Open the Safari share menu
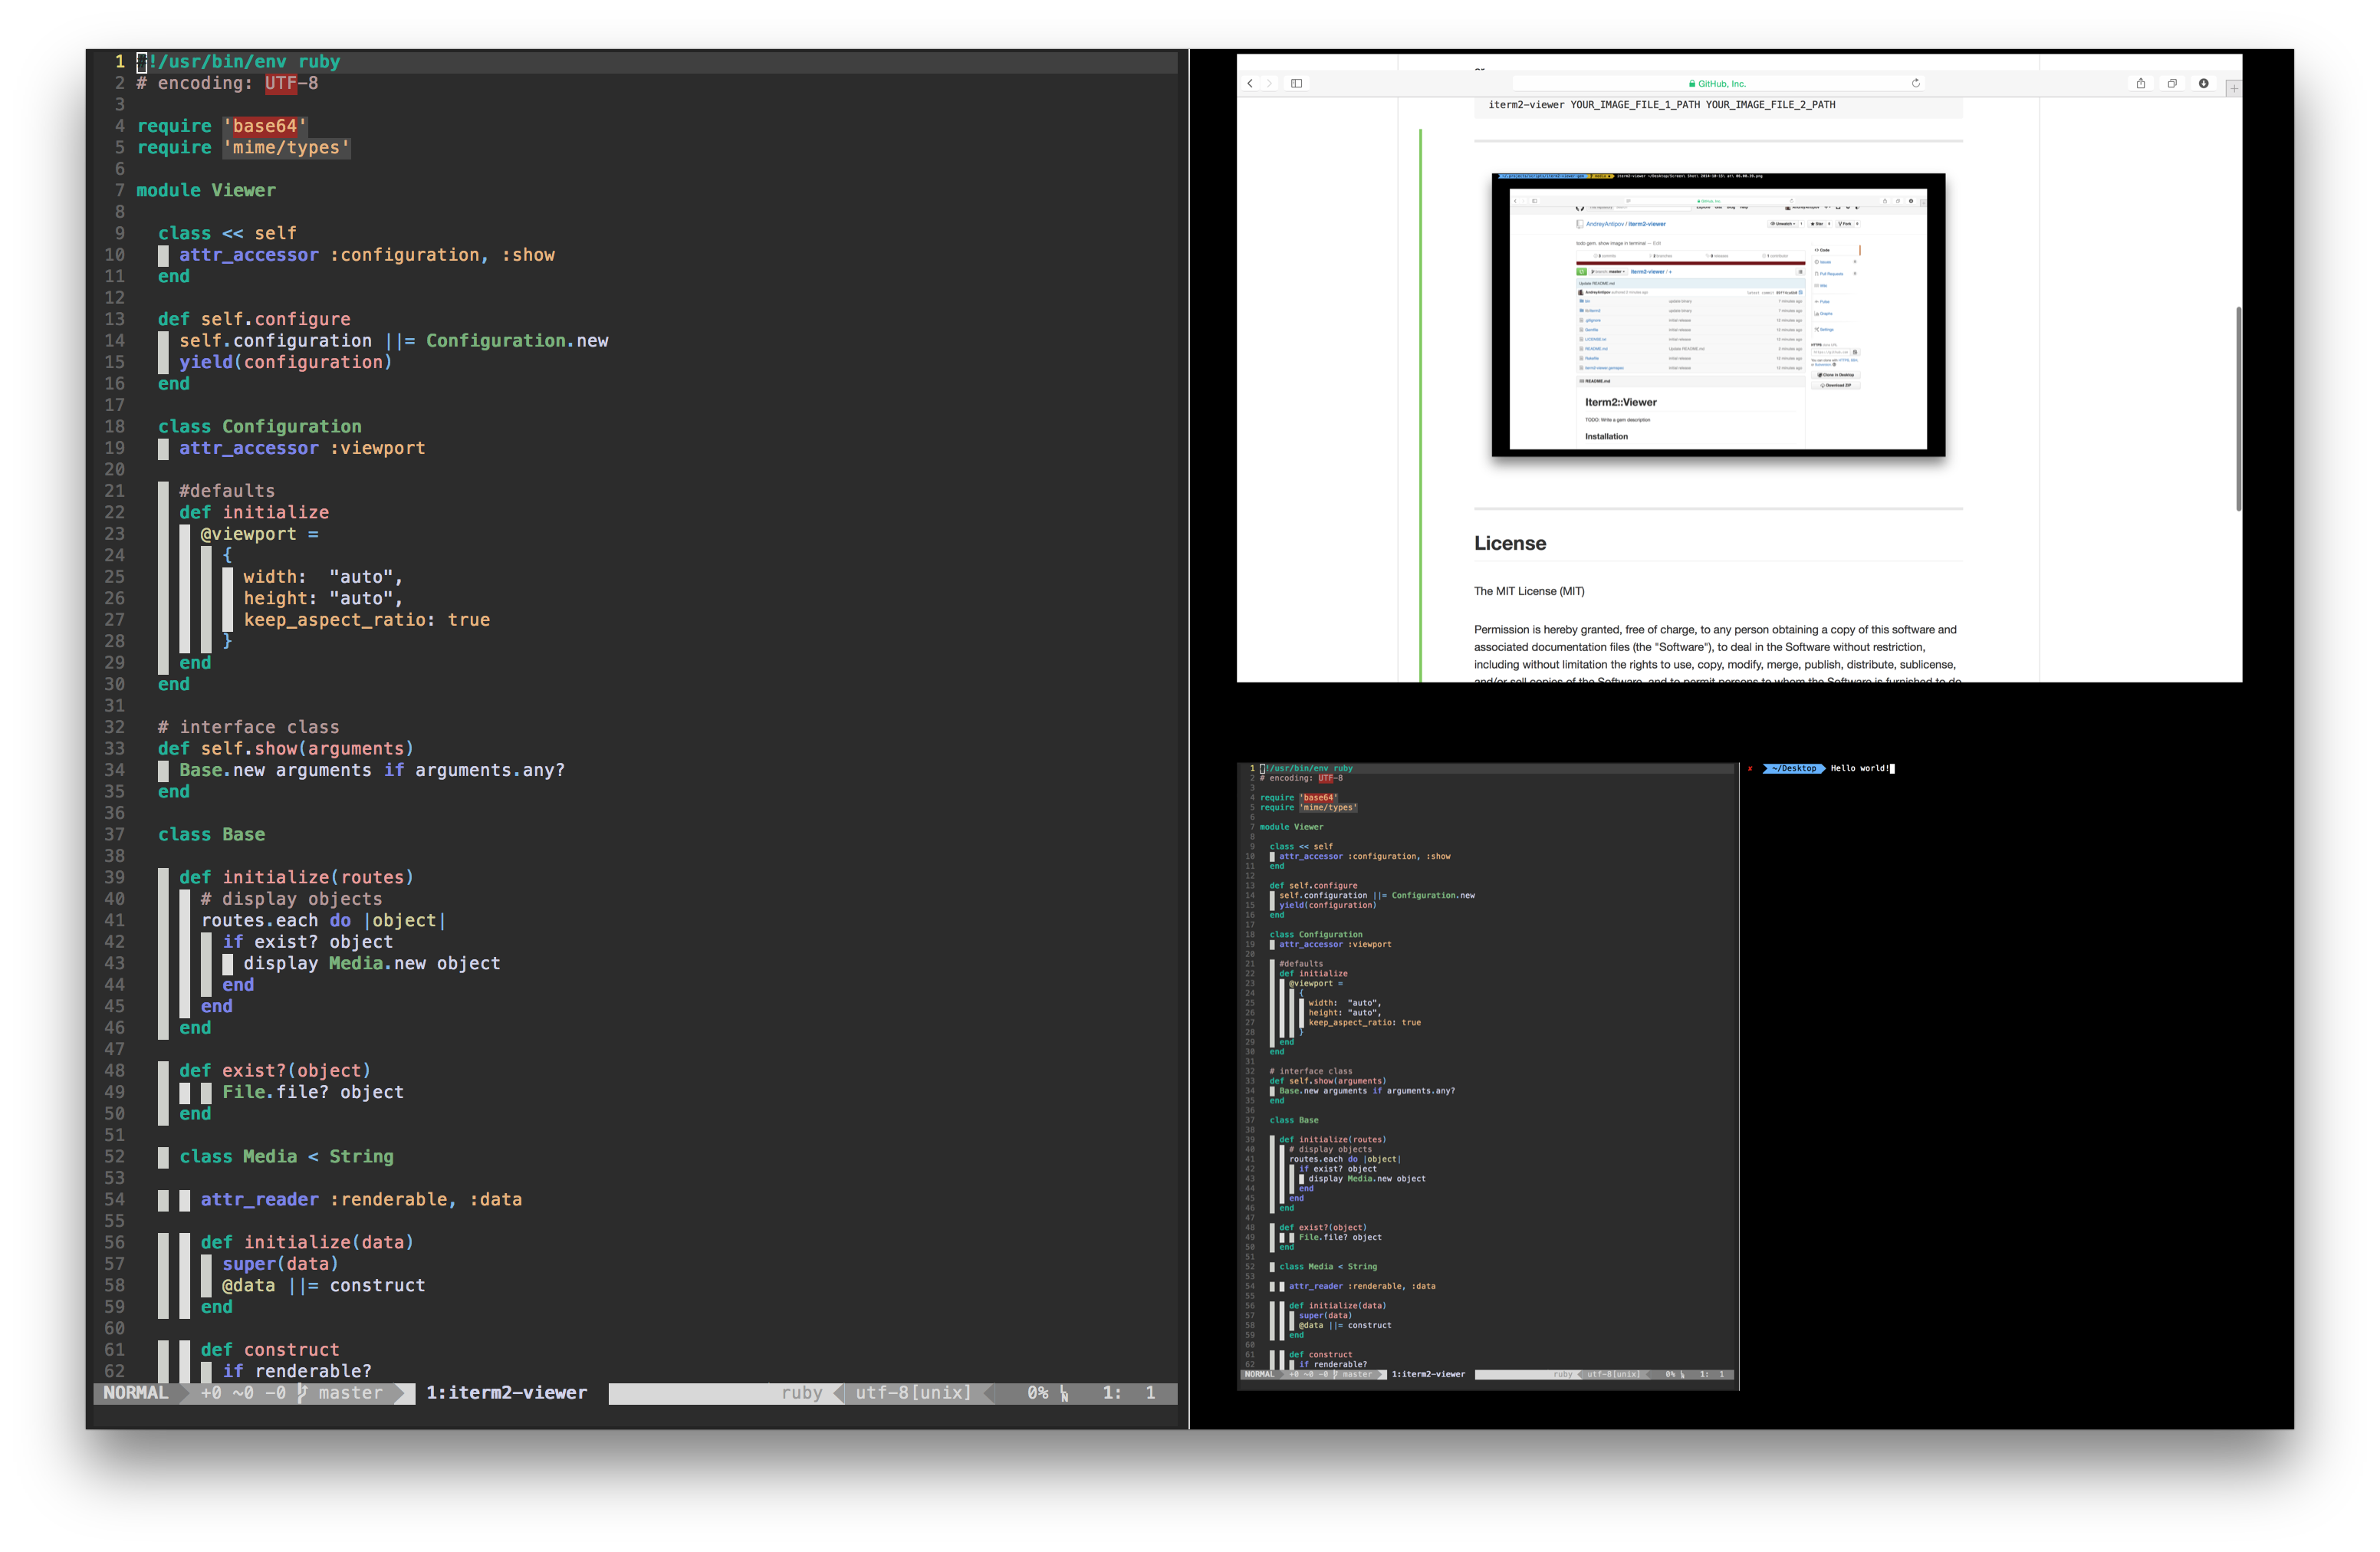The width and height of the screenshot is (2380, 1552). point(2141,84)
